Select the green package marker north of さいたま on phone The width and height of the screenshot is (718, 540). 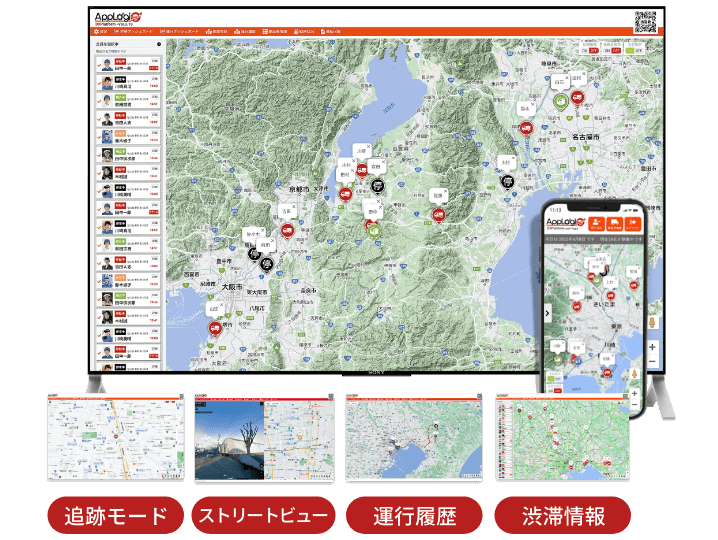[x=596, y=279]
